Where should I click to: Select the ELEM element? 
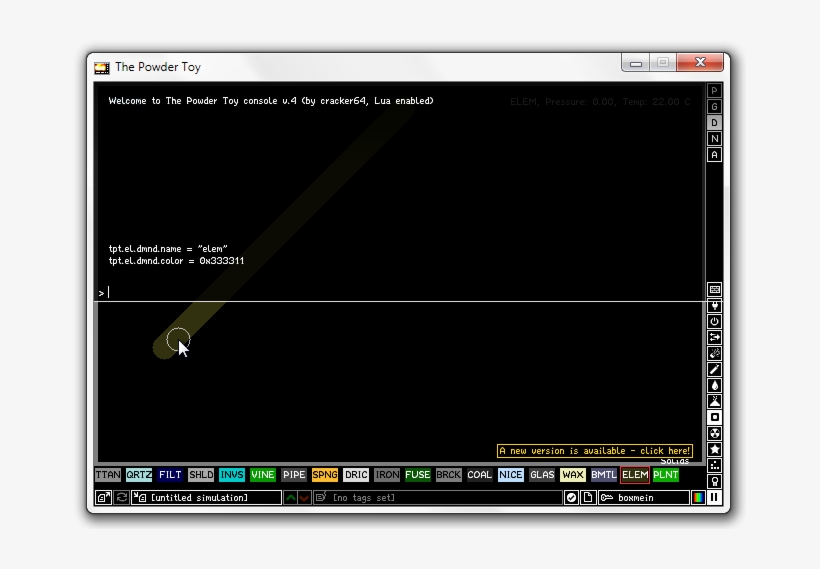coord(635,475)
